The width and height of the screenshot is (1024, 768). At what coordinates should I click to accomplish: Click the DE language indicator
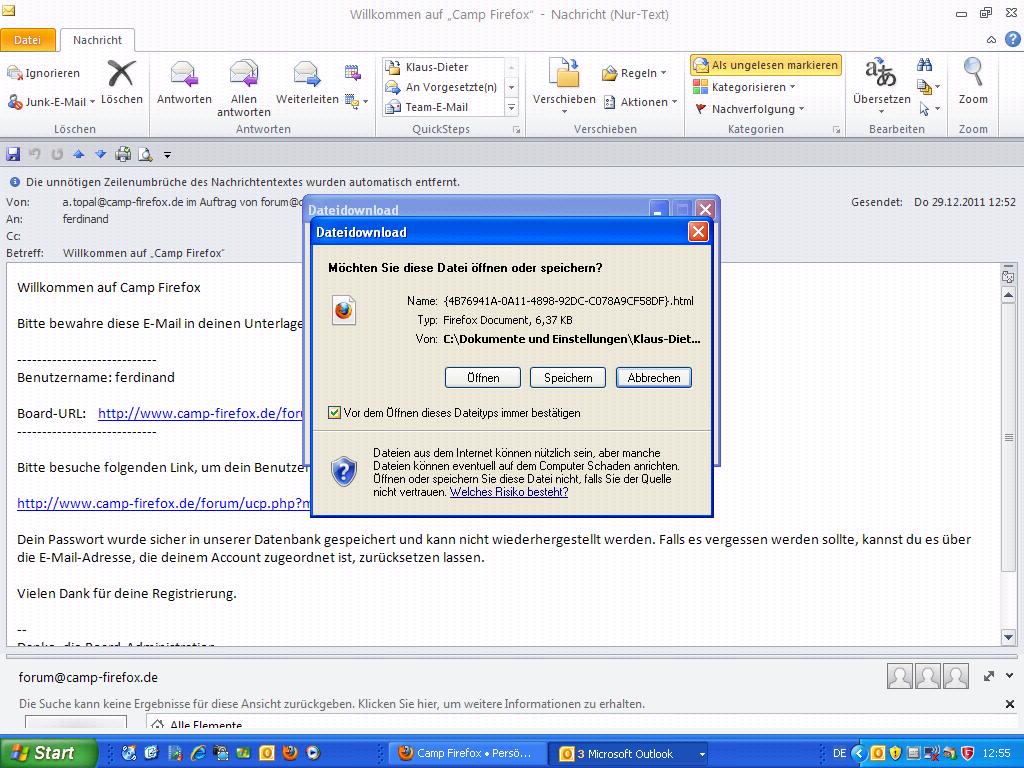[x=840, y=753]
